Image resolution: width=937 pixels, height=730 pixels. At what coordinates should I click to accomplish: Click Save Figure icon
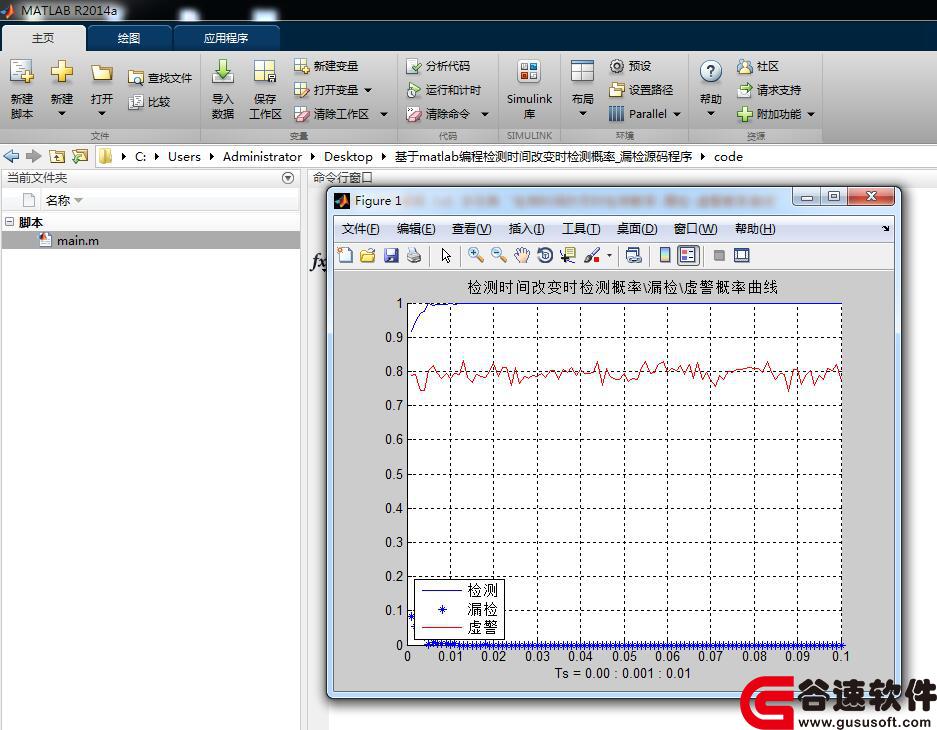tap(391, 256)
